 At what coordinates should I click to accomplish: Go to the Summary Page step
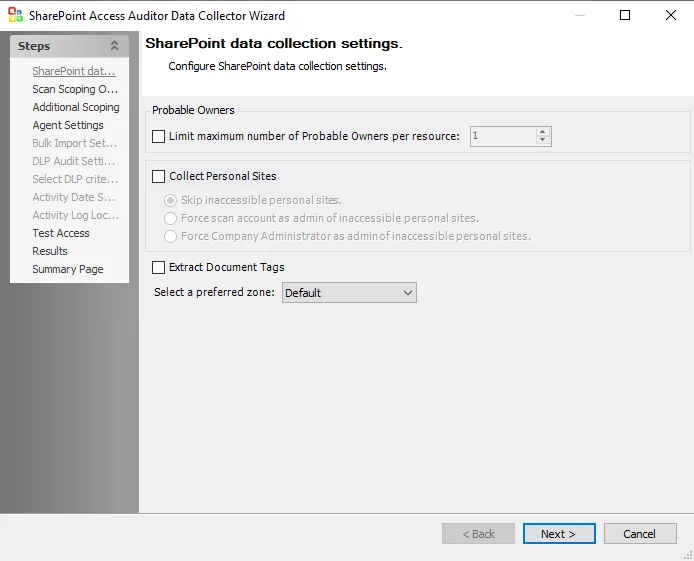click(68, 269)
